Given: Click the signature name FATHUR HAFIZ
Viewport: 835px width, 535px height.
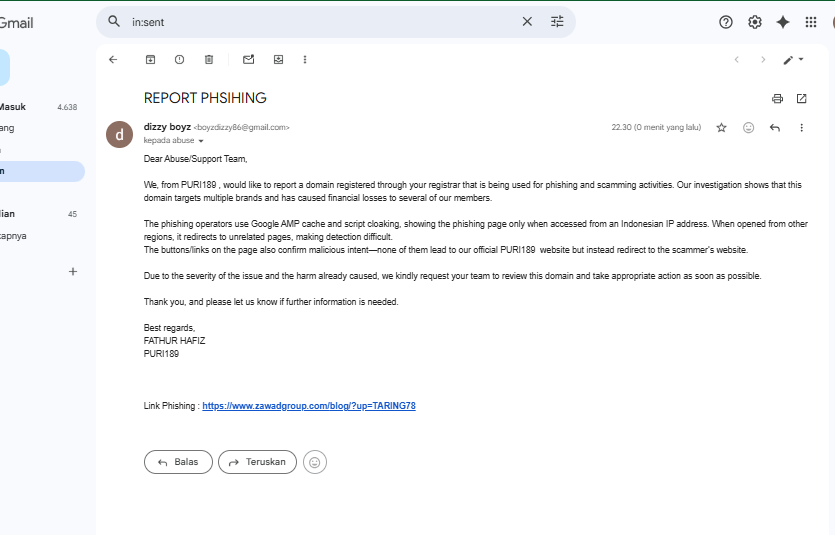Looking at the screenshot, I should tap(174, 341).
